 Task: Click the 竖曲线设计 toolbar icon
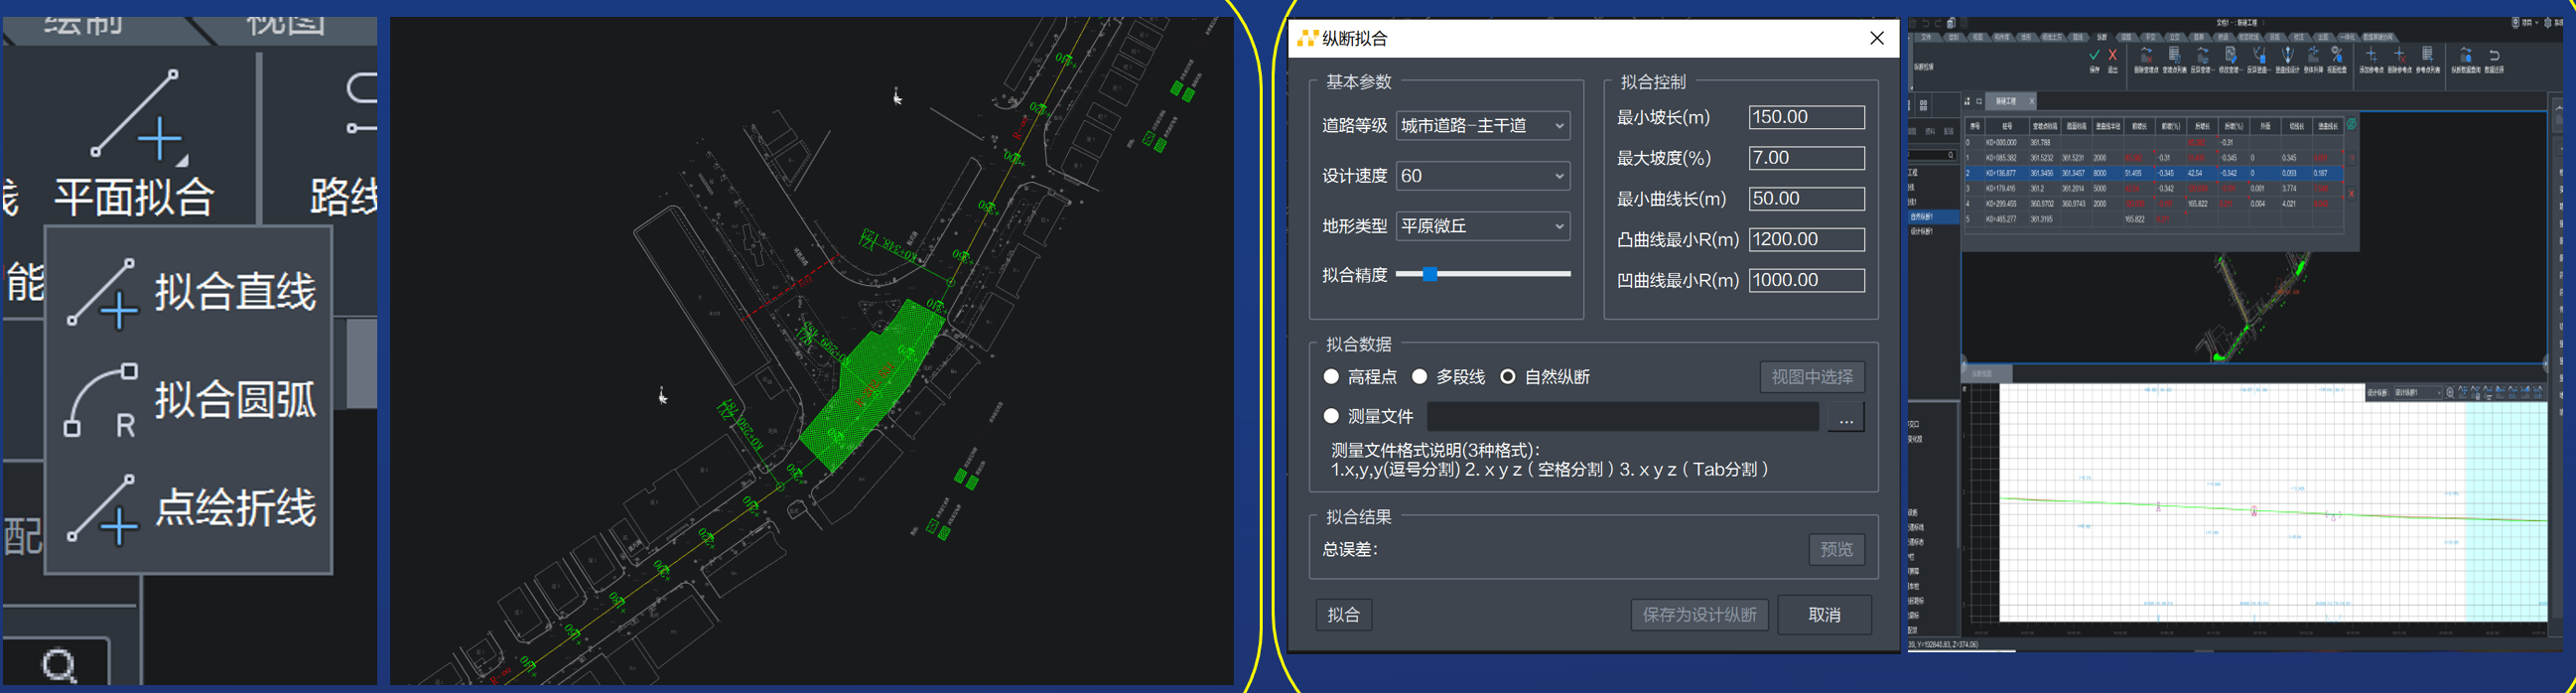(x=2286, y=56)
